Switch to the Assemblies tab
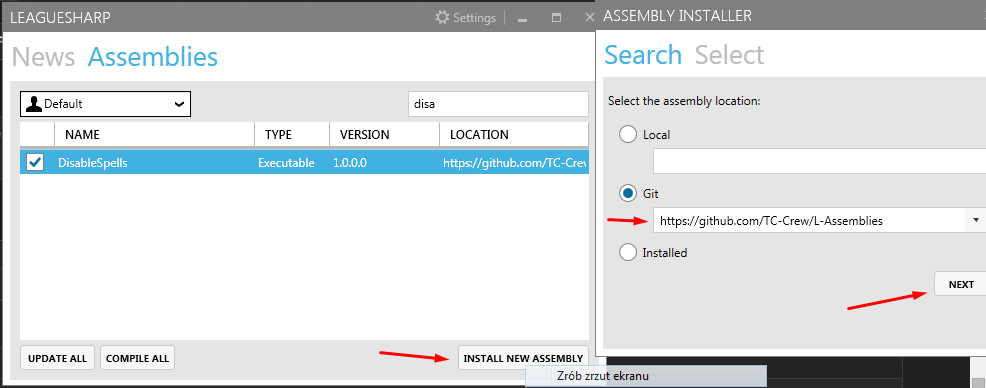 click(x=153, y=57)
